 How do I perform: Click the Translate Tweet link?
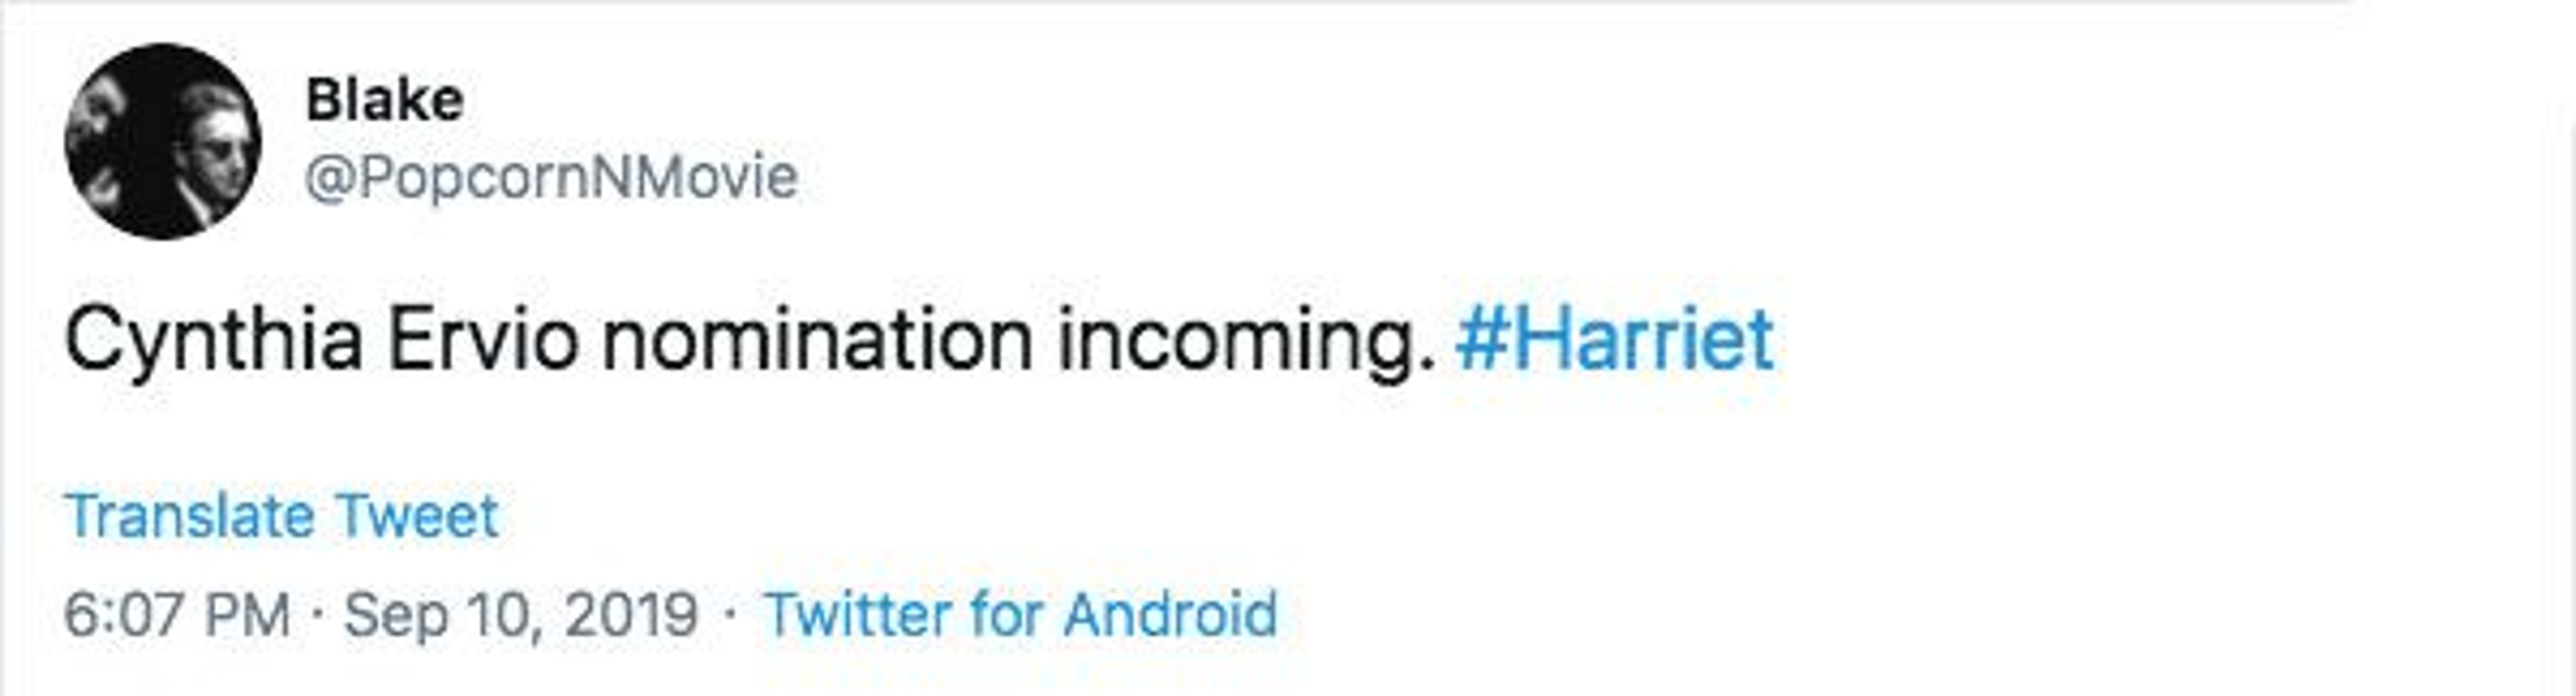281,517
